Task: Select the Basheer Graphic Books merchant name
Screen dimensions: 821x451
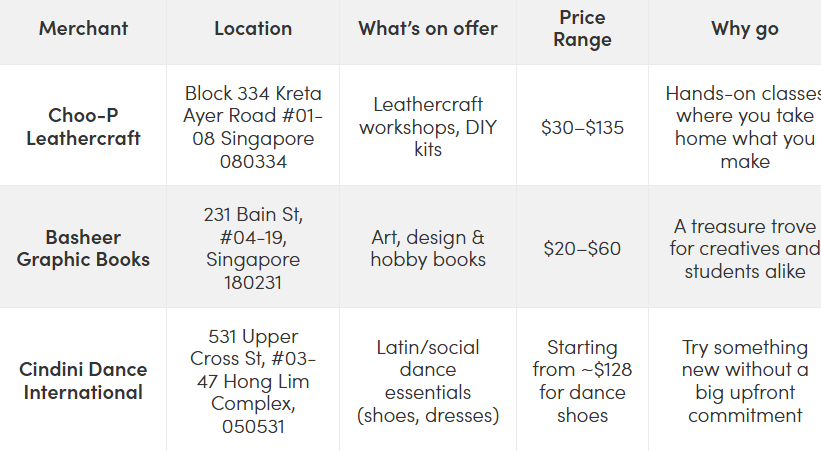Action: [83, 248]
